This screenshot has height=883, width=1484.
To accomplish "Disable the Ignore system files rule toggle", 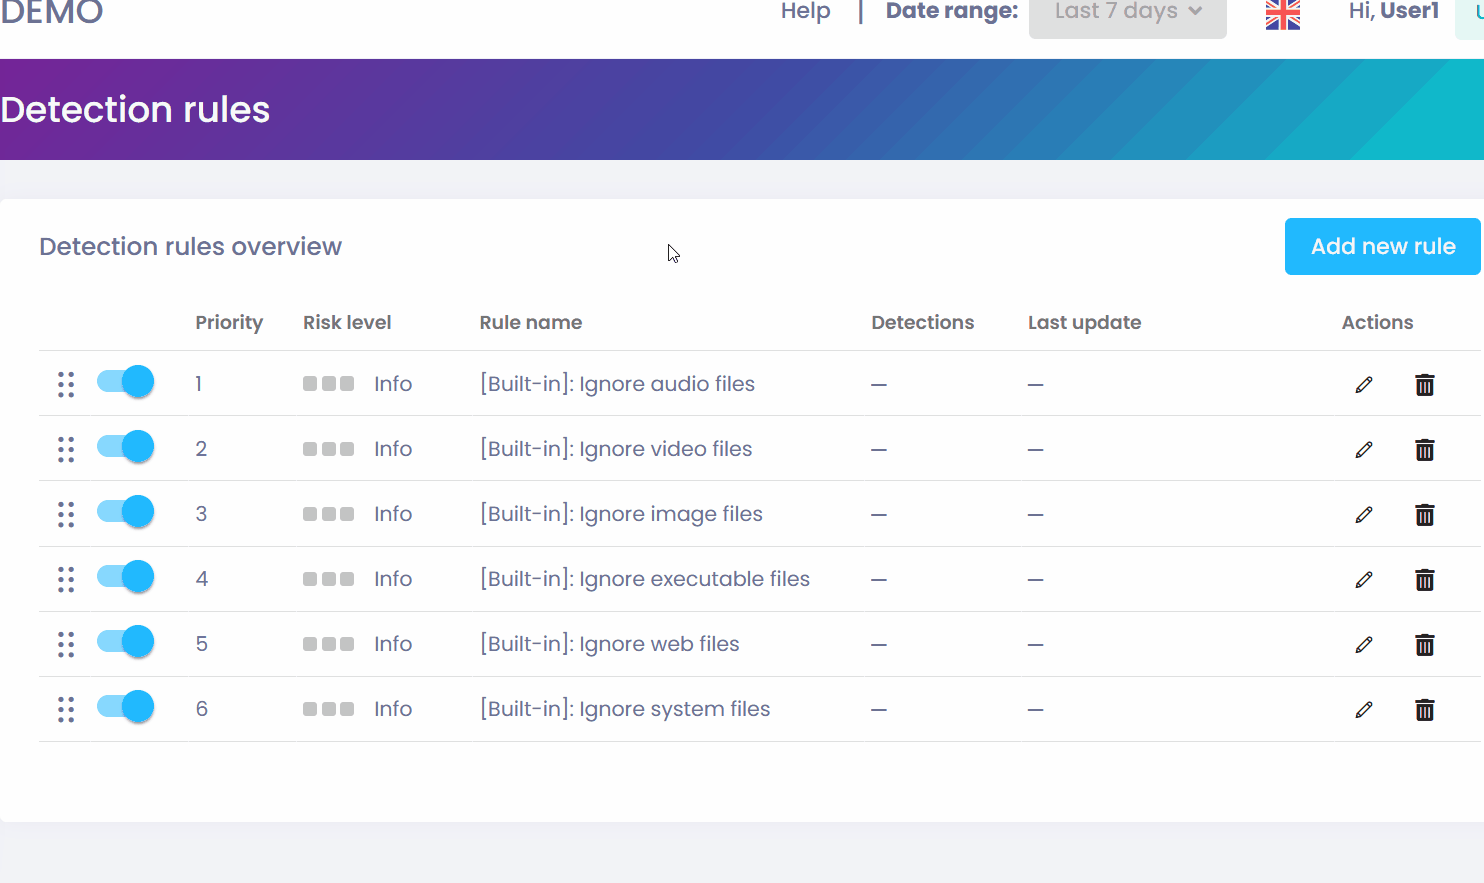I will (x=125, y=706).
